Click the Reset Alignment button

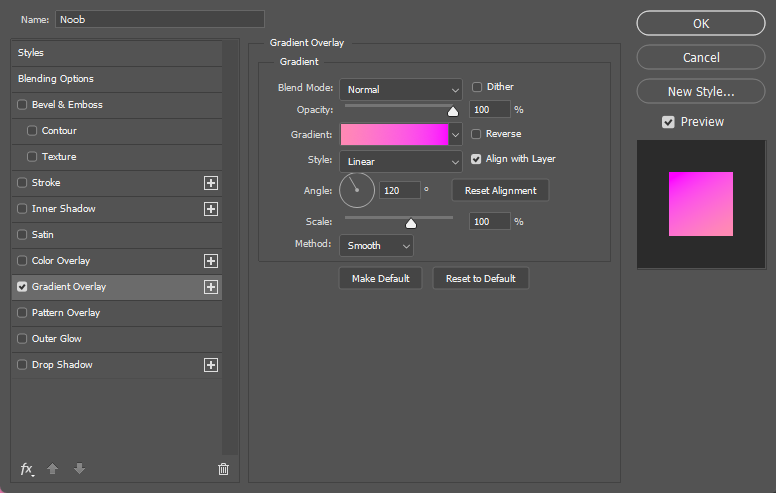(500, 190)
